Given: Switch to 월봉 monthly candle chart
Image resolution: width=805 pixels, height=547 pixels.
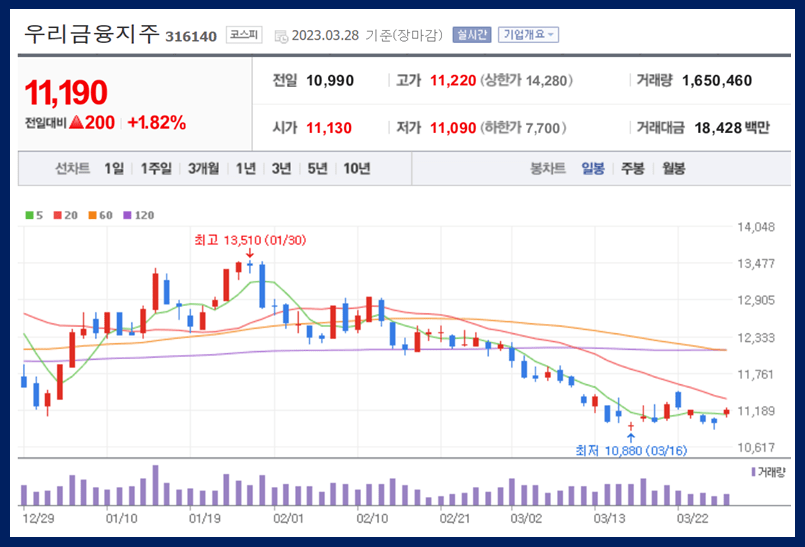Looking at the screenshot, I should click(x=673, y=168).
